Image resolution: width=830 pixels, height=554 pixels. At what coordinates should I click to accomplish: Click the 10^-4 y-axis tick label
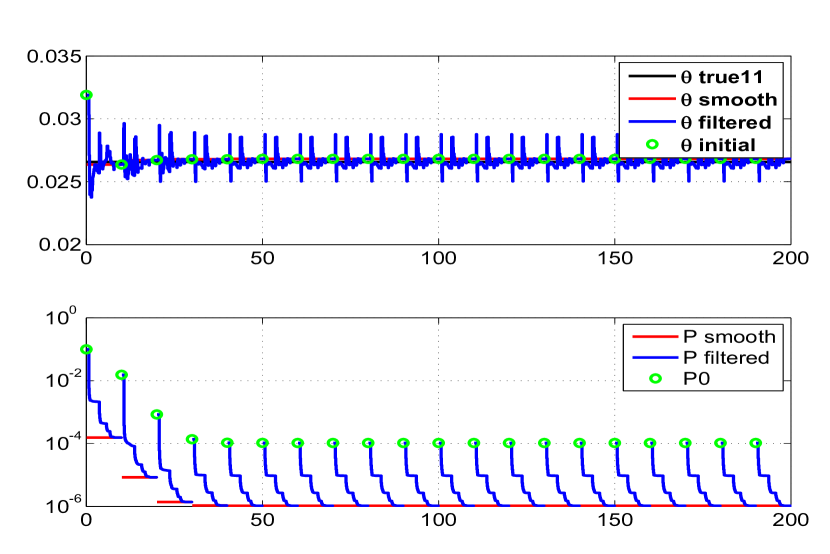(x=61, y=442)
